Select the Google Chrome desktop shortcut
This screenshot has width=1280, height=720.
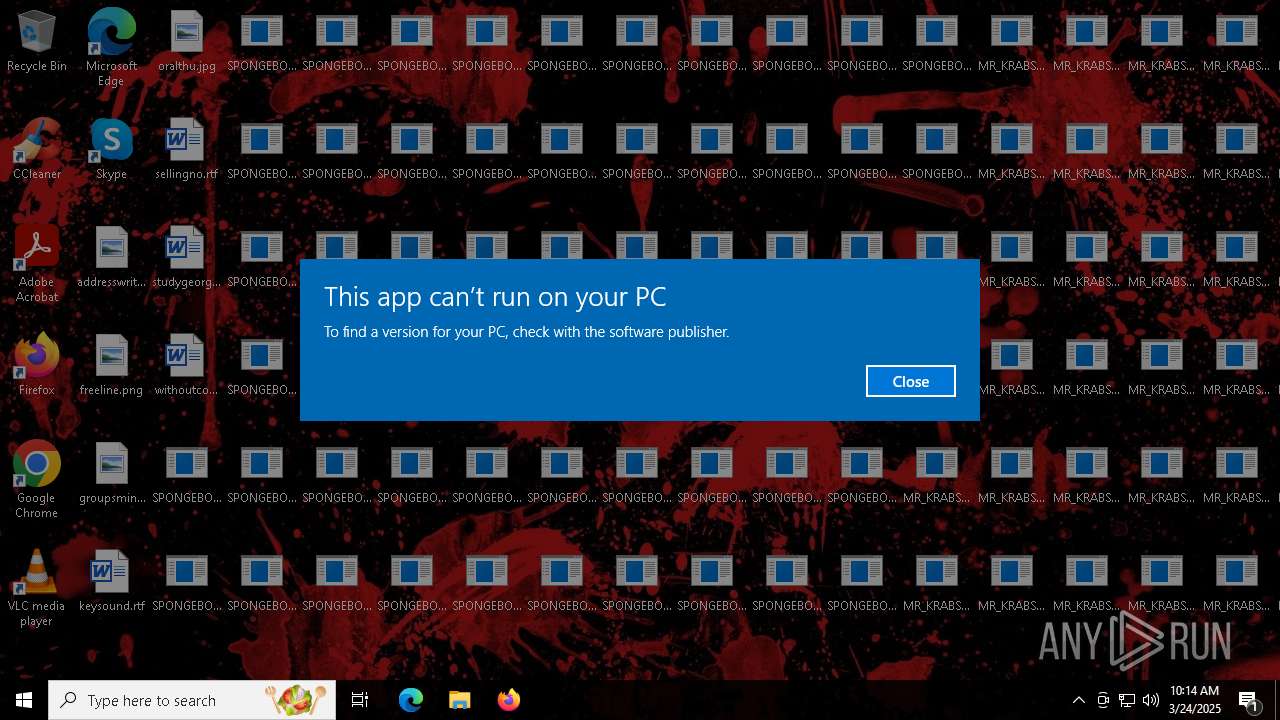click(37, 480)
